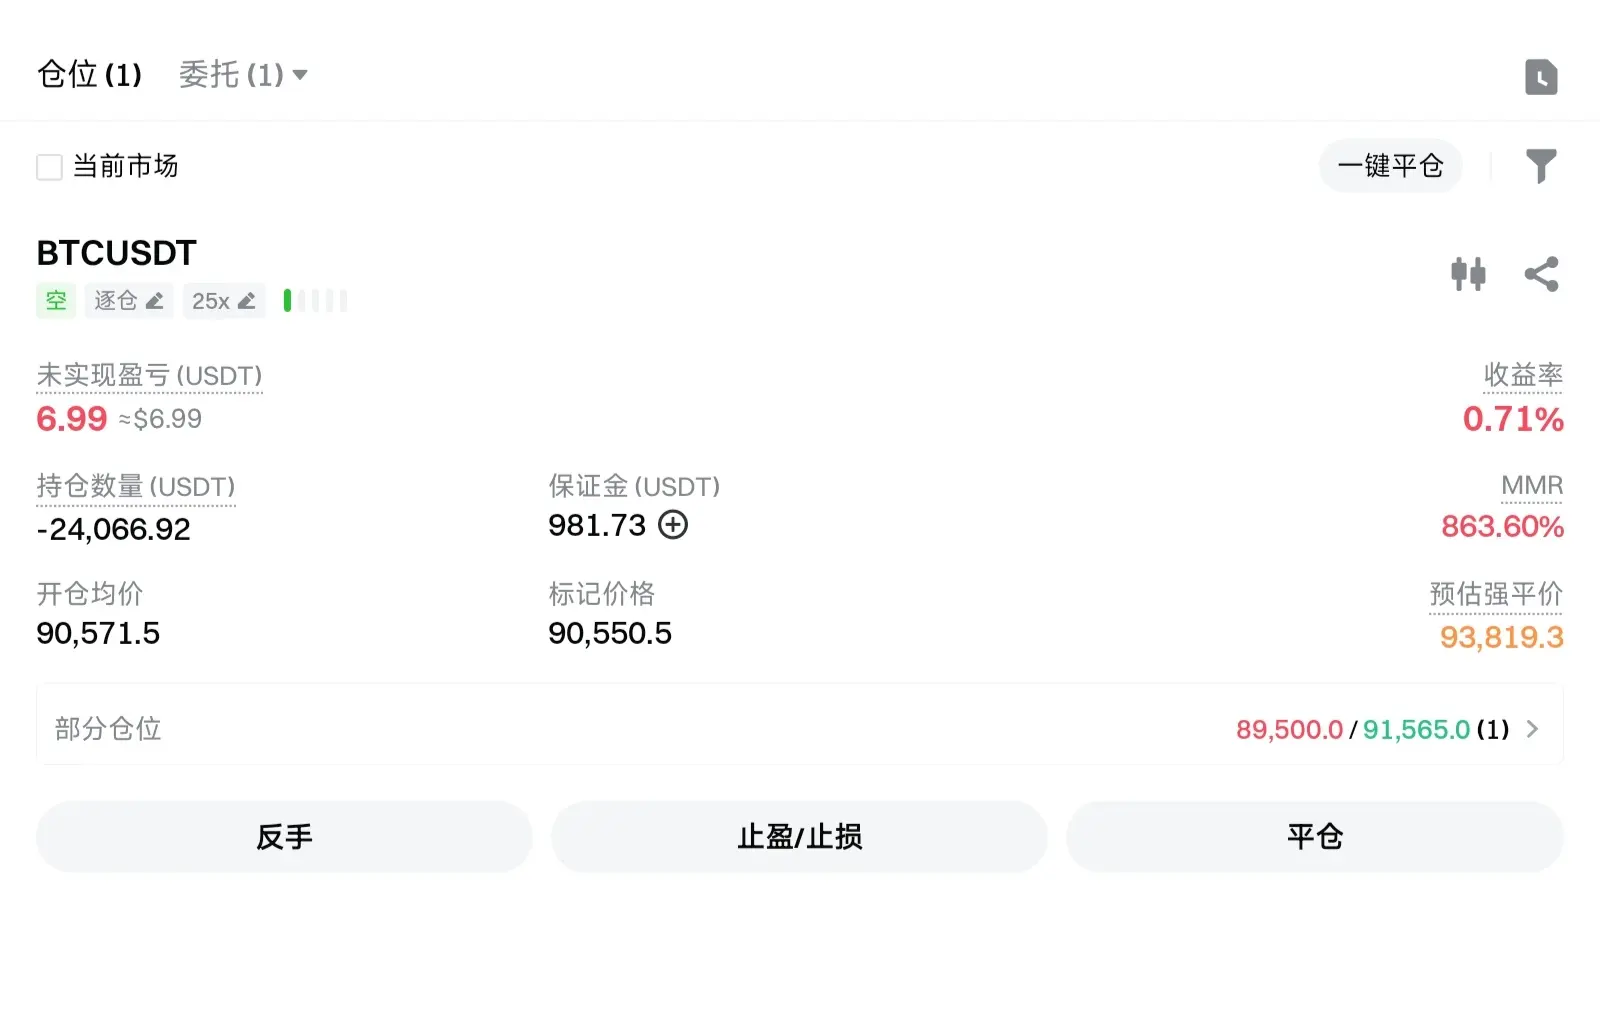Share the BTCUSDT position
The width and height of the screenshot is (1600, 1015).
1541,274
